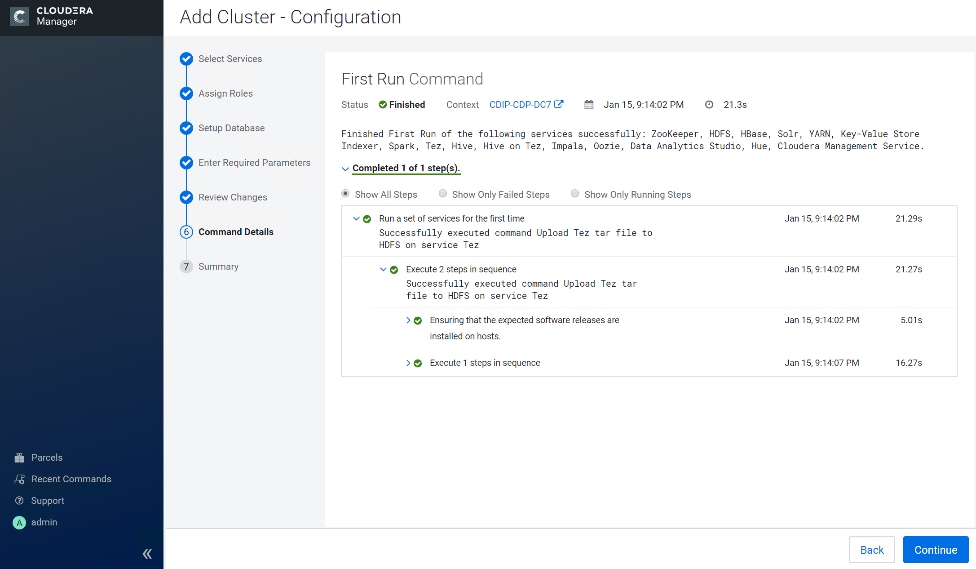This screenshot has height=569, width=976.
Task: Click success icon for Ensuring software releases
Action: (x=418, y=321)
